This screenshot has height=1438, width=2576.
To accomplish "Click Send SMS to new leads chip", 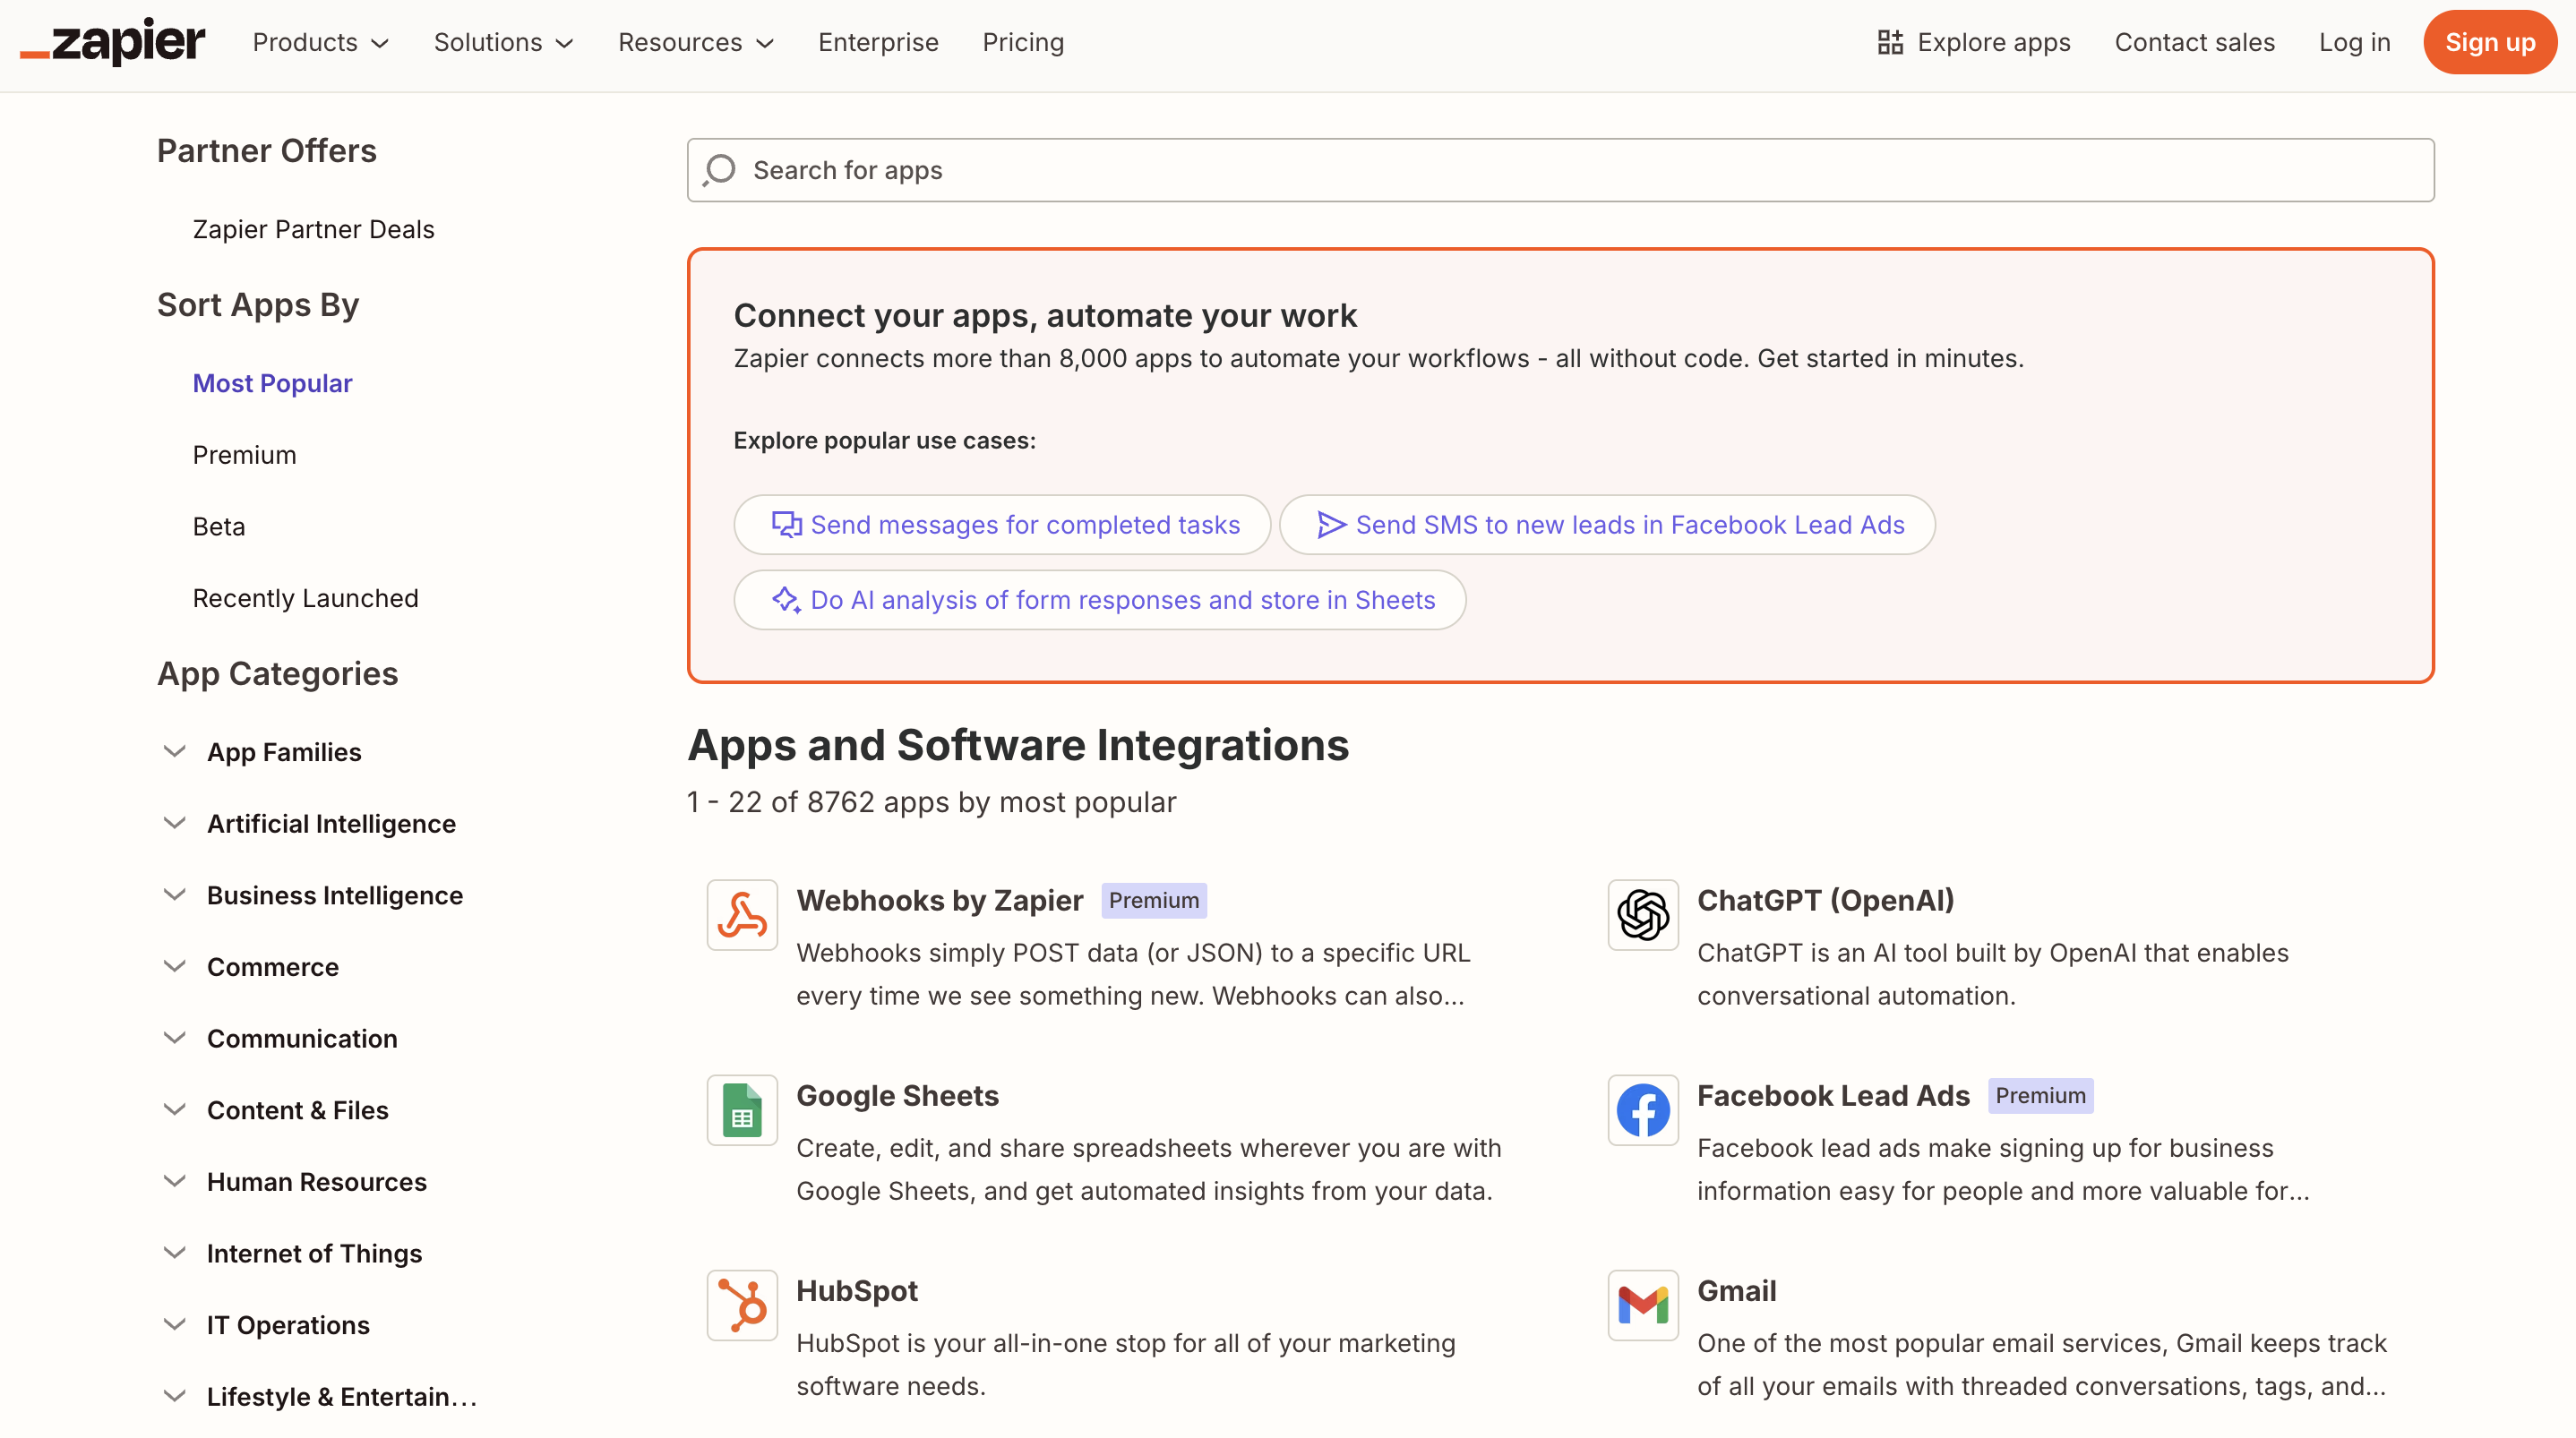I will click(1607, 524).
